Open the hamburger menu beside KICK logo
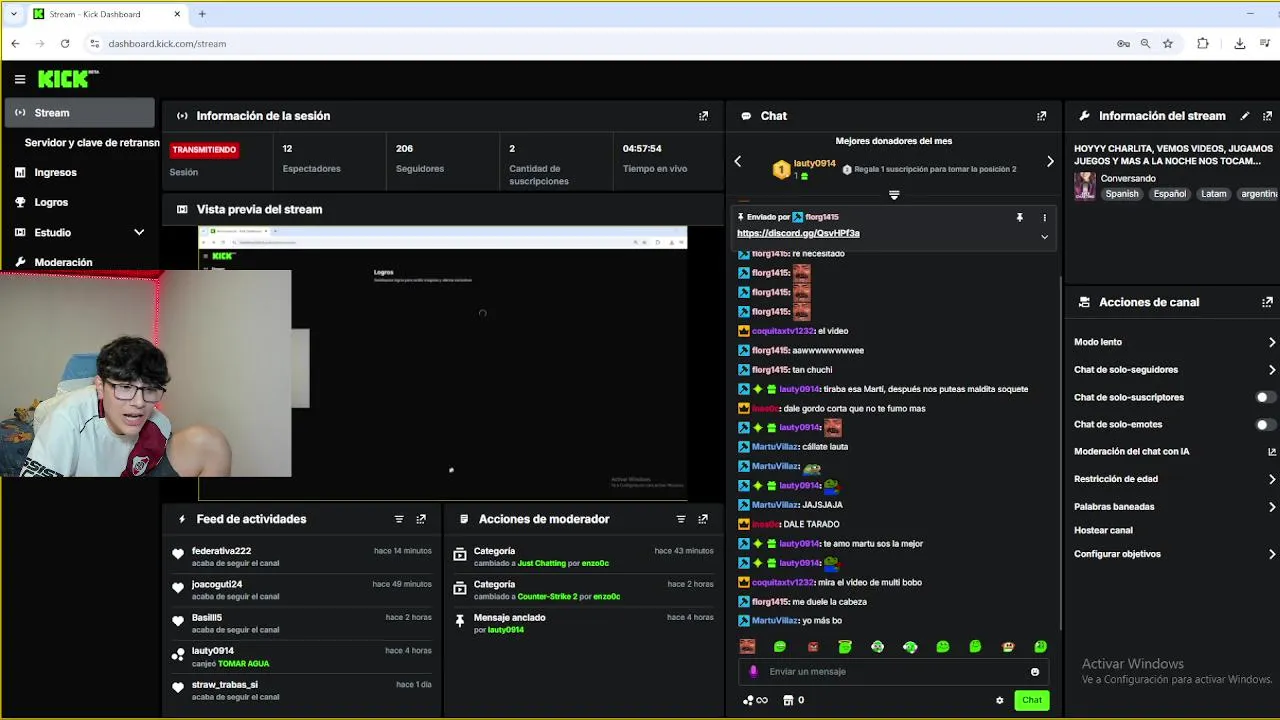Screen dimensions: 1280x720 tap(20, 79)
